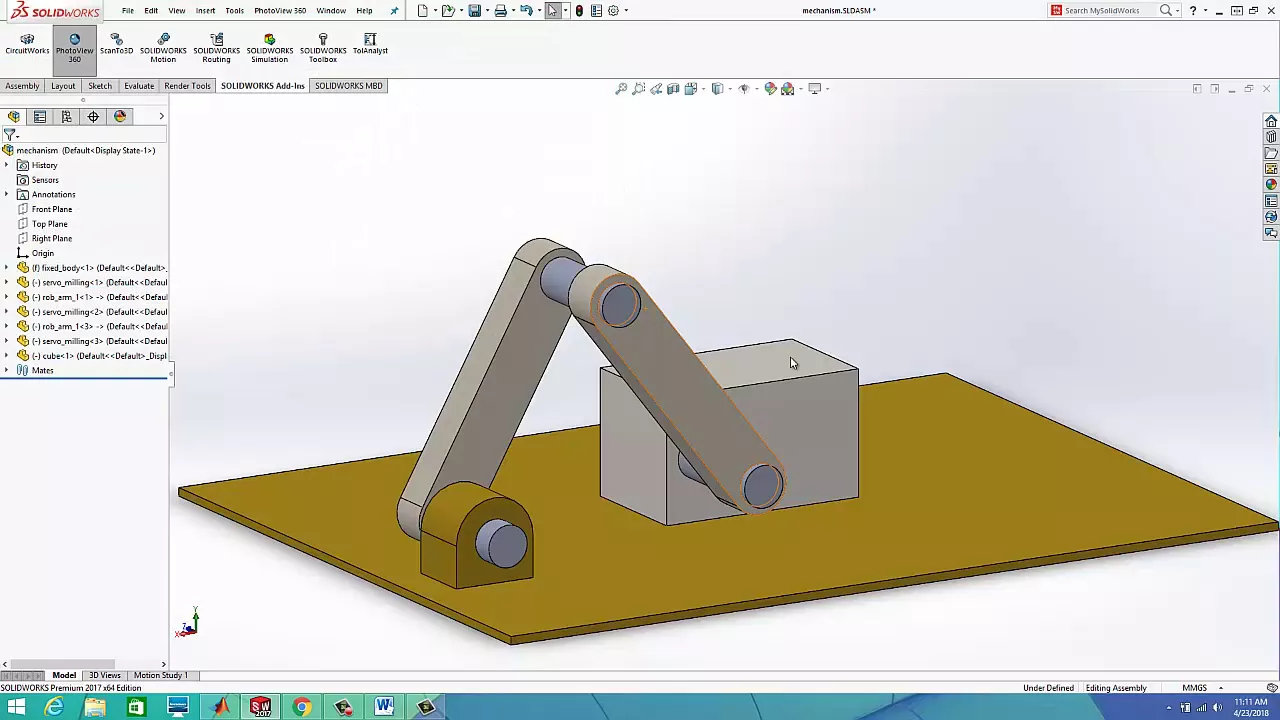The width and height of the screenshot is (1280, 720).
Task: Switch to the Assembly tab
Action: click(22, 86)
